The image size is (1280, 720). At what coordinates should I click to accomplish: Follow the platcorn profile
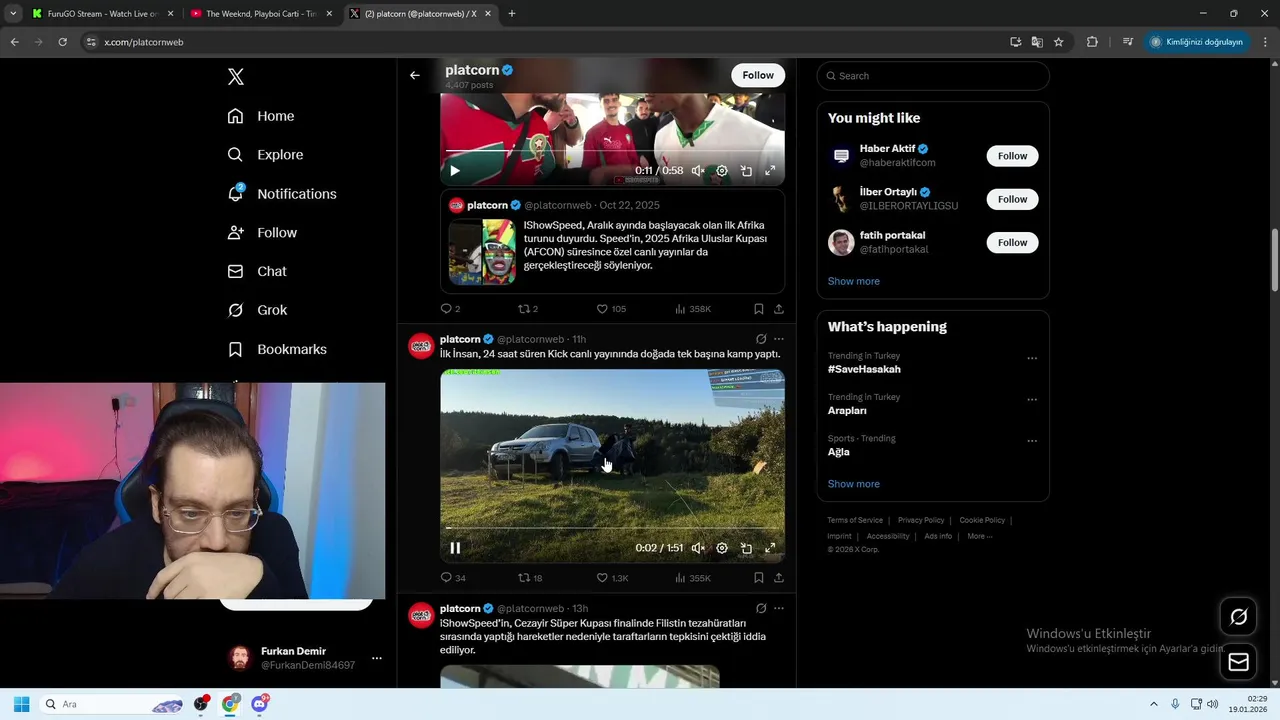tap(758, 75)
